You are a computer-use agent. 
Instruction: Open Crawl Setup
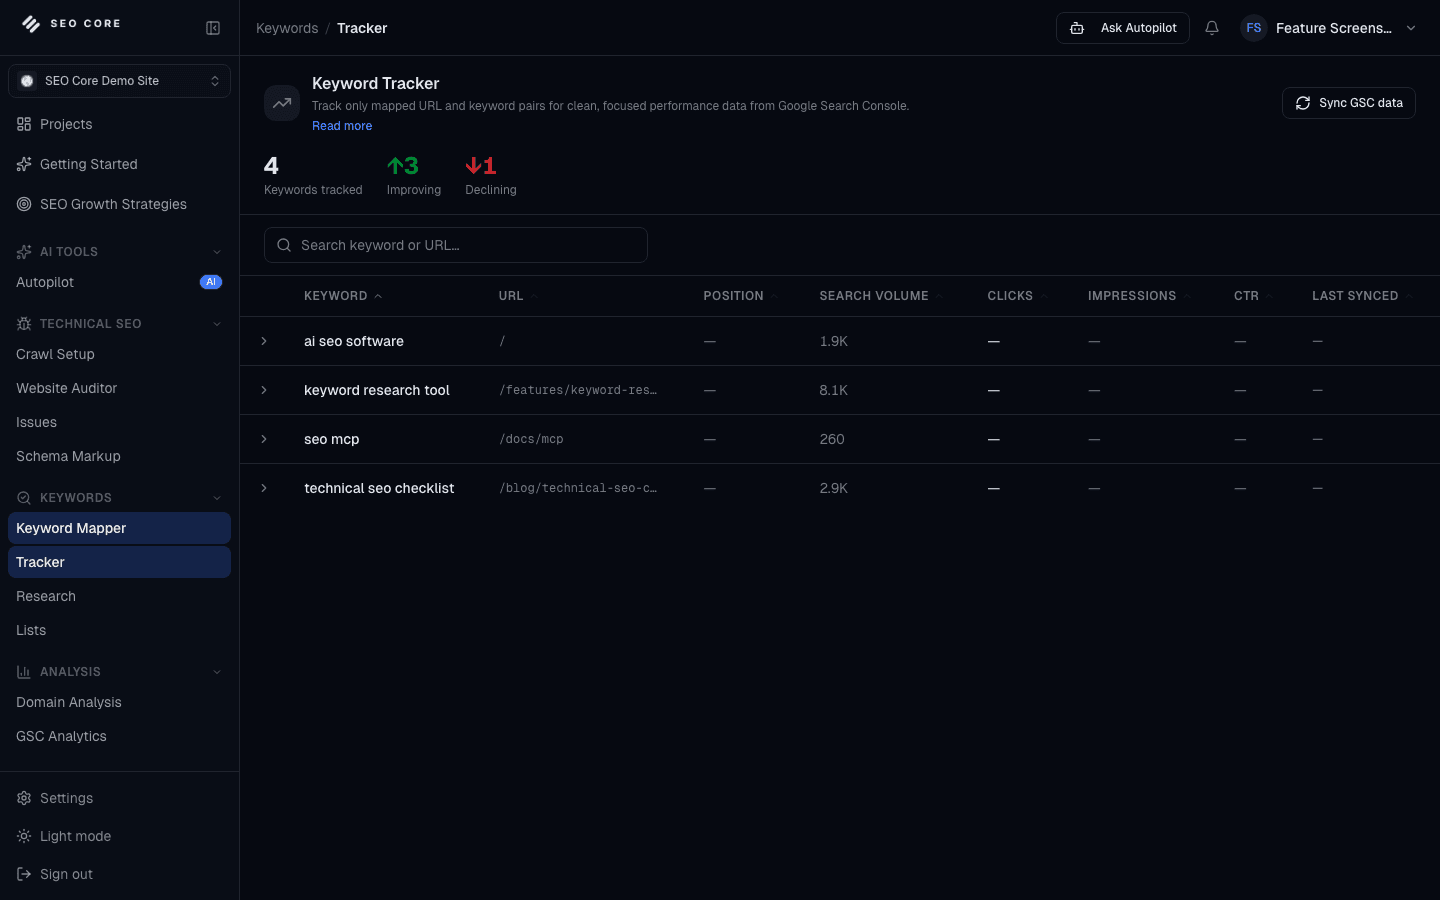coord(120,354)
